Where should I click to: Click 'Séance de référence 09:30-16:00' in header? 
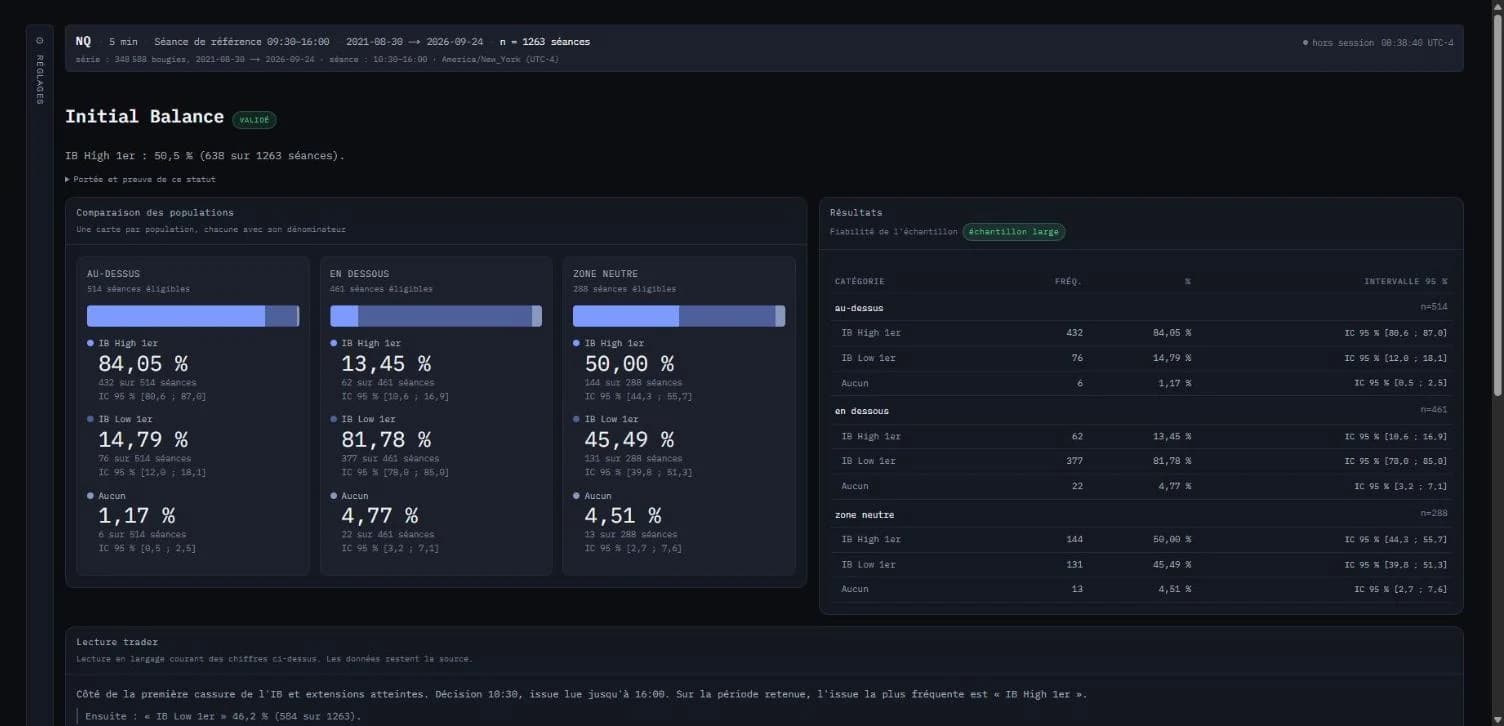(x=242, y=42)
